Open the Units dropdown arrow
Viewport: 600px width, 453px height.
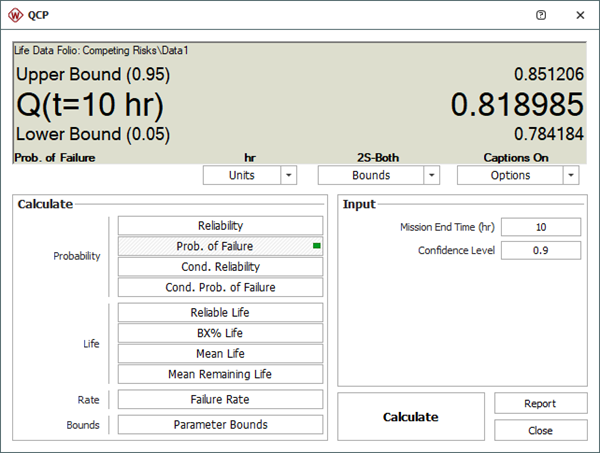coord(289,175)
